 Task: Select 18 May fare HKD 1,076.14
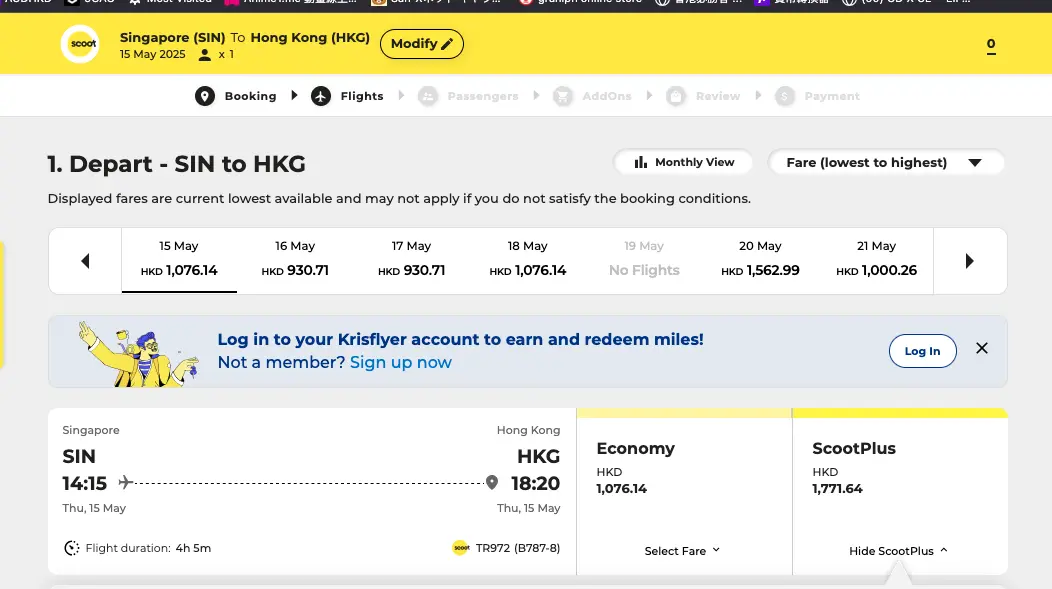coord(527,260)
